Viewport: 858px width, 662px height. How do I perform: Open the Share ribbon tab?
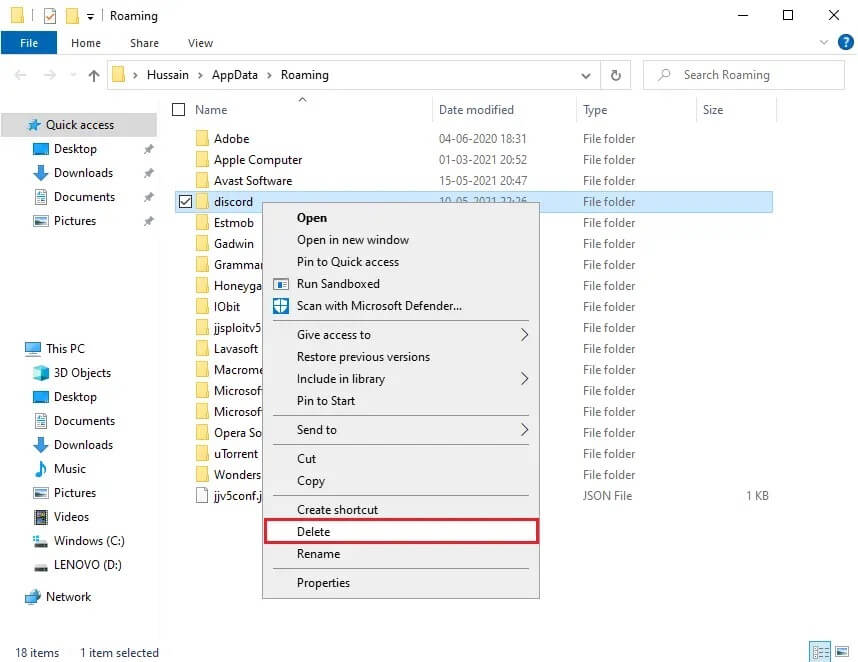144,43
